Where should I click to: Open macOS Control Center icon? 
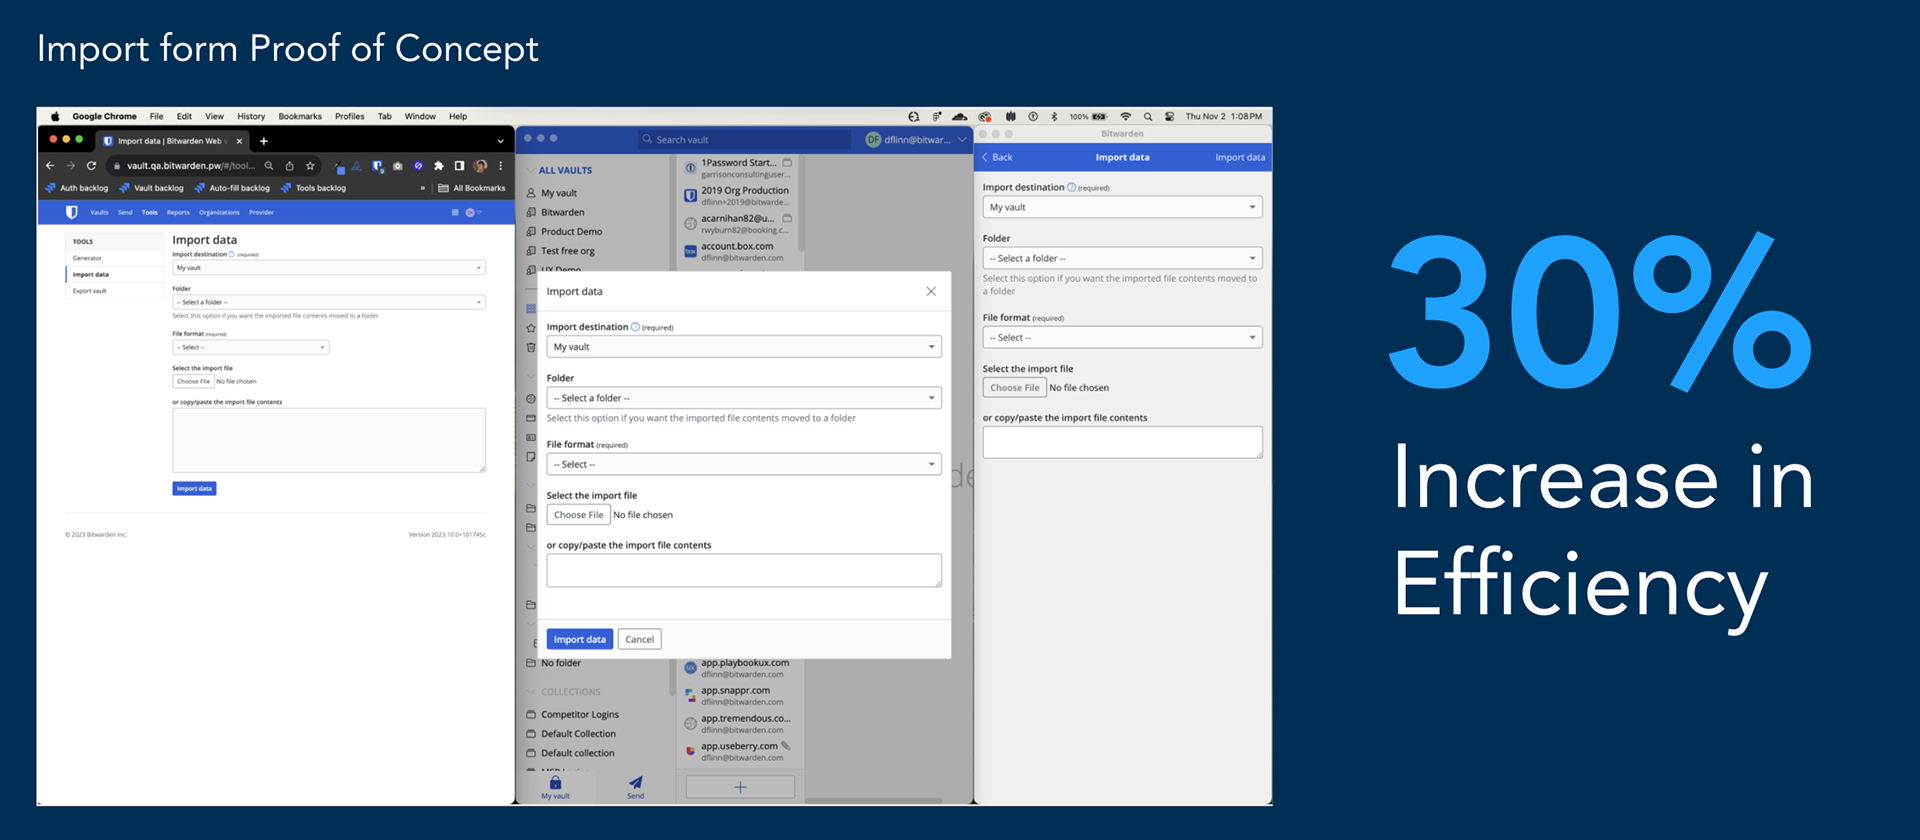pyautogui.click(x=1169, y=116)
